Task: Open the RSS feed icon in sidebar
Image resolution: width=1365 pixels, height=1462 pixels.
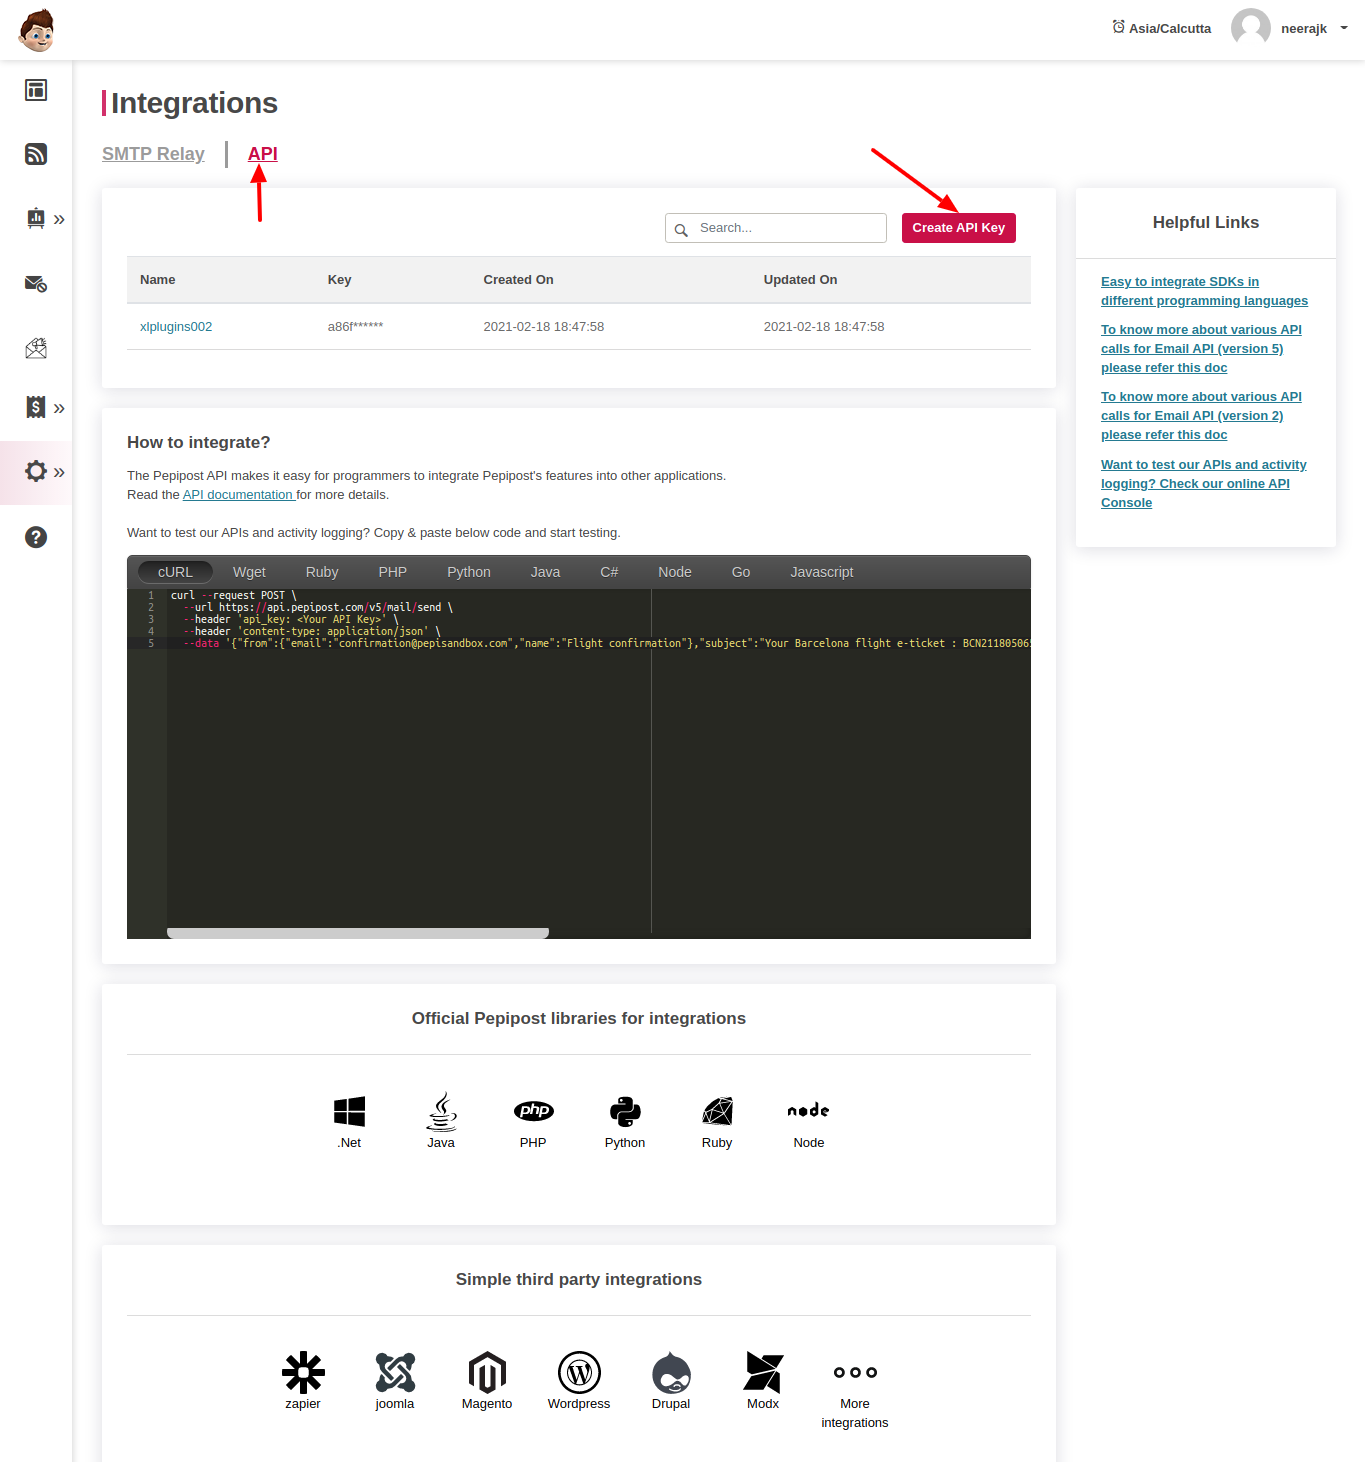Action: 36,154
